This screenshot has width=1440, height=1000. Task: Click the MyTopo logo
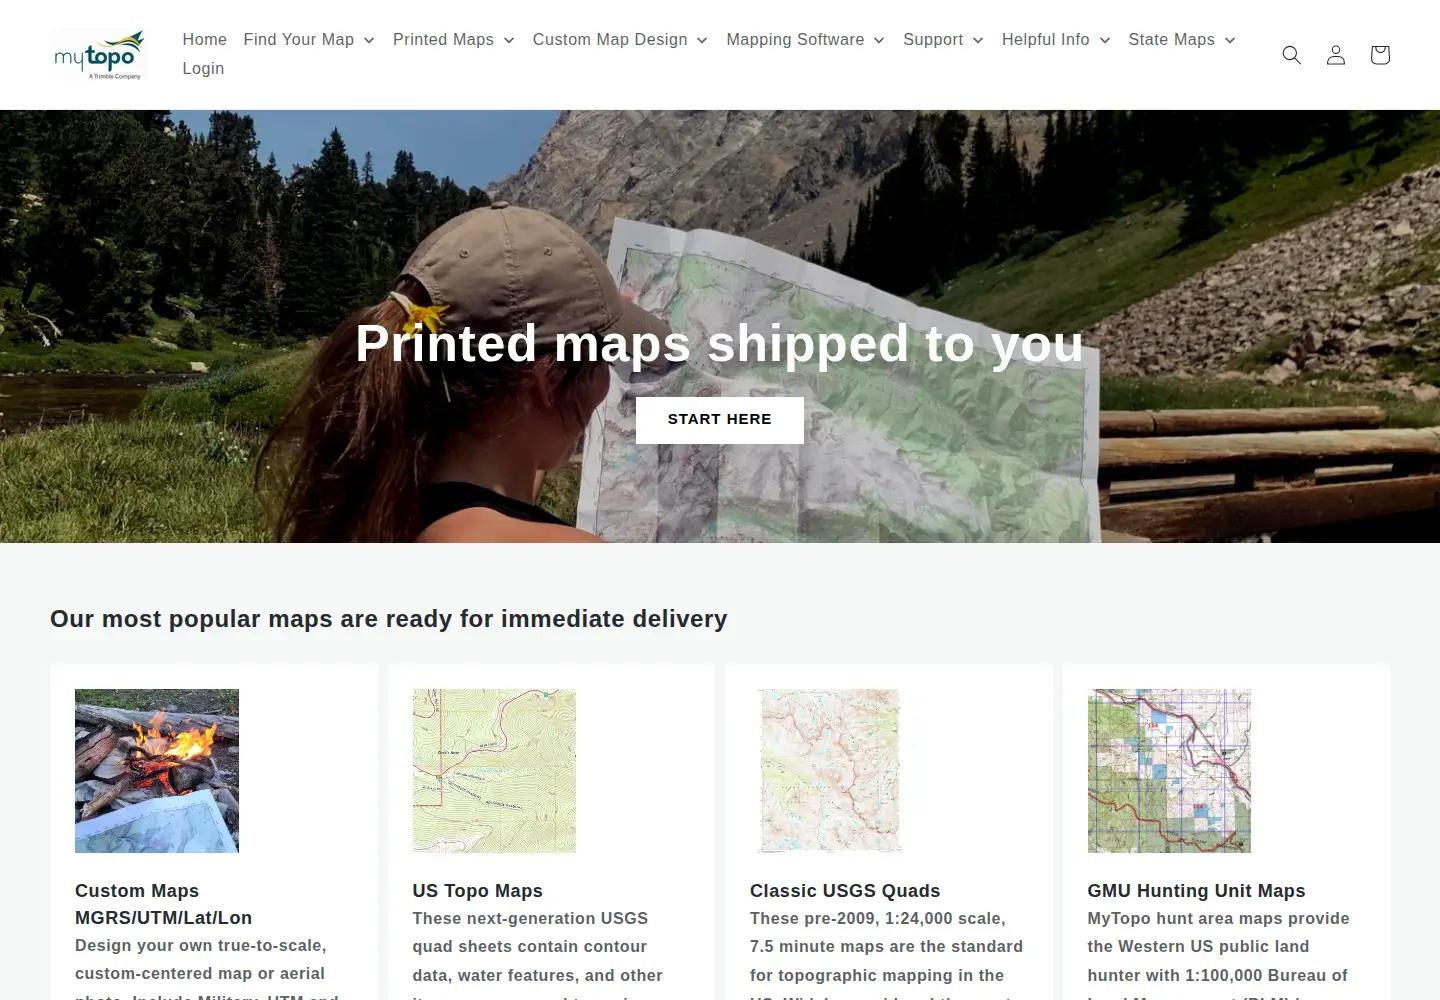click(99, 55)
